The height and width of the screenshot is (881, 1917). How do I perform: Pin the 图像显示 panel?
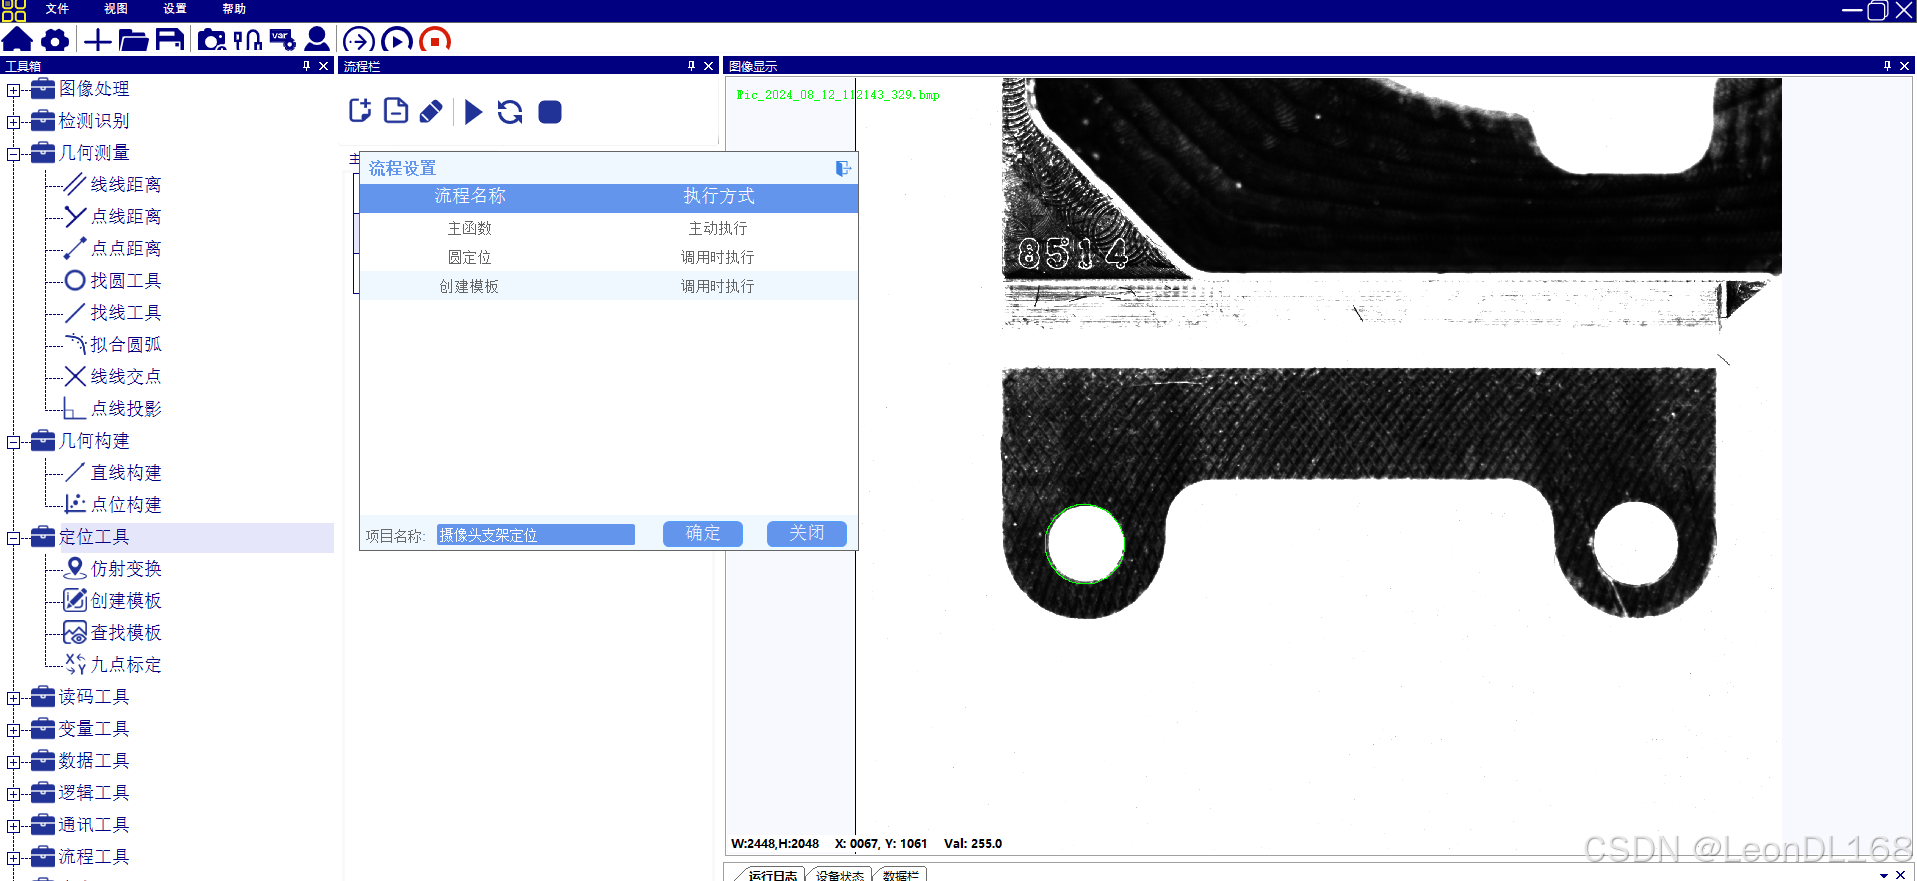pyautogui.click(x=1887, y=66)
